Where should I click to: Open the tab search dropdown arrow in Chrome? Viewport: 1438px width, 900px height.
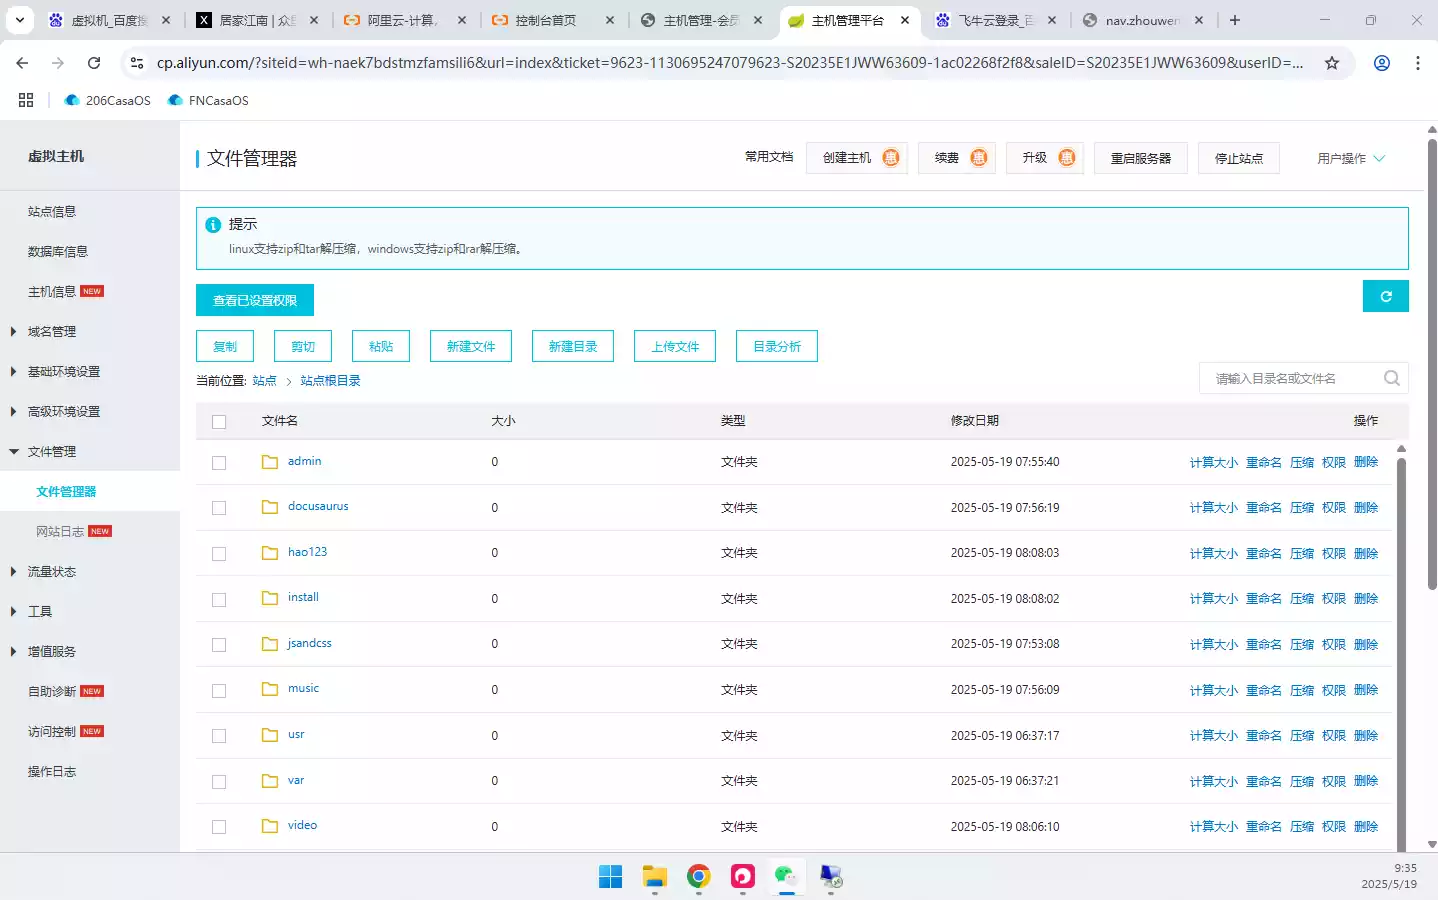click(x=20, y=20)
